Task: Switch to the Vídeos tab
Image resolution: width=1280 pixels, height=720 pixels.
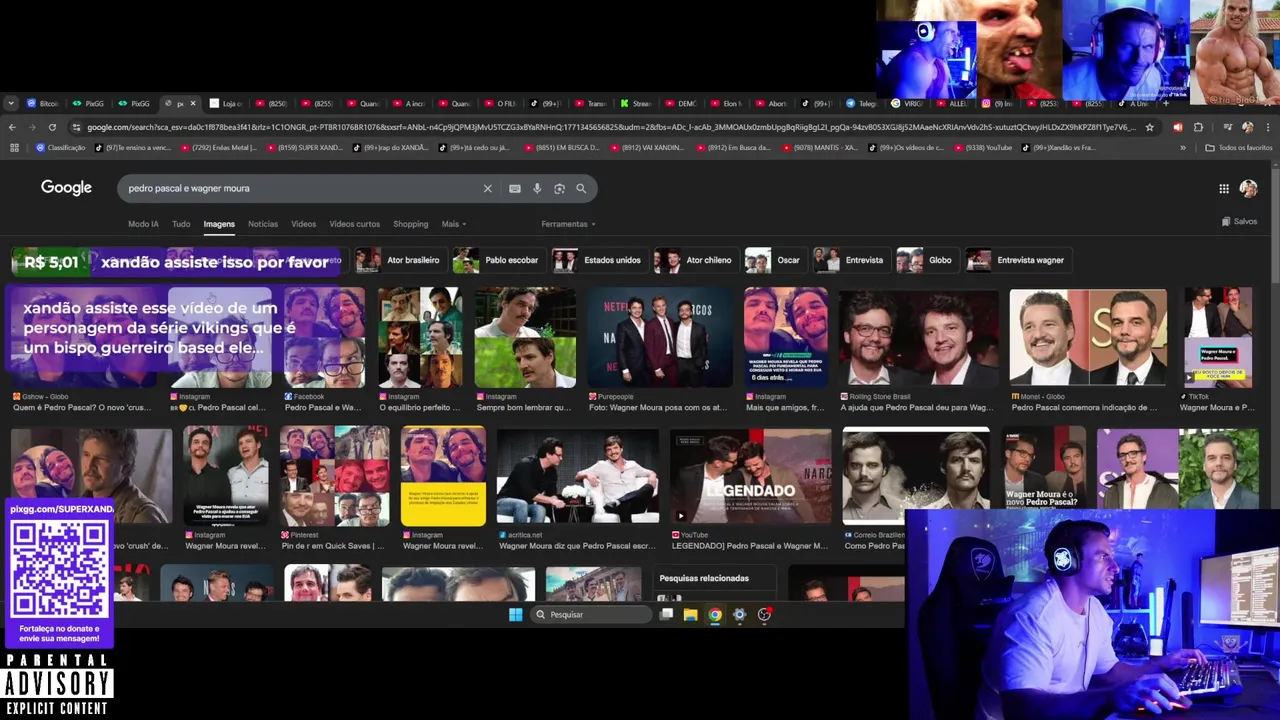Action: pyautogui.click(x=303, y=224)
